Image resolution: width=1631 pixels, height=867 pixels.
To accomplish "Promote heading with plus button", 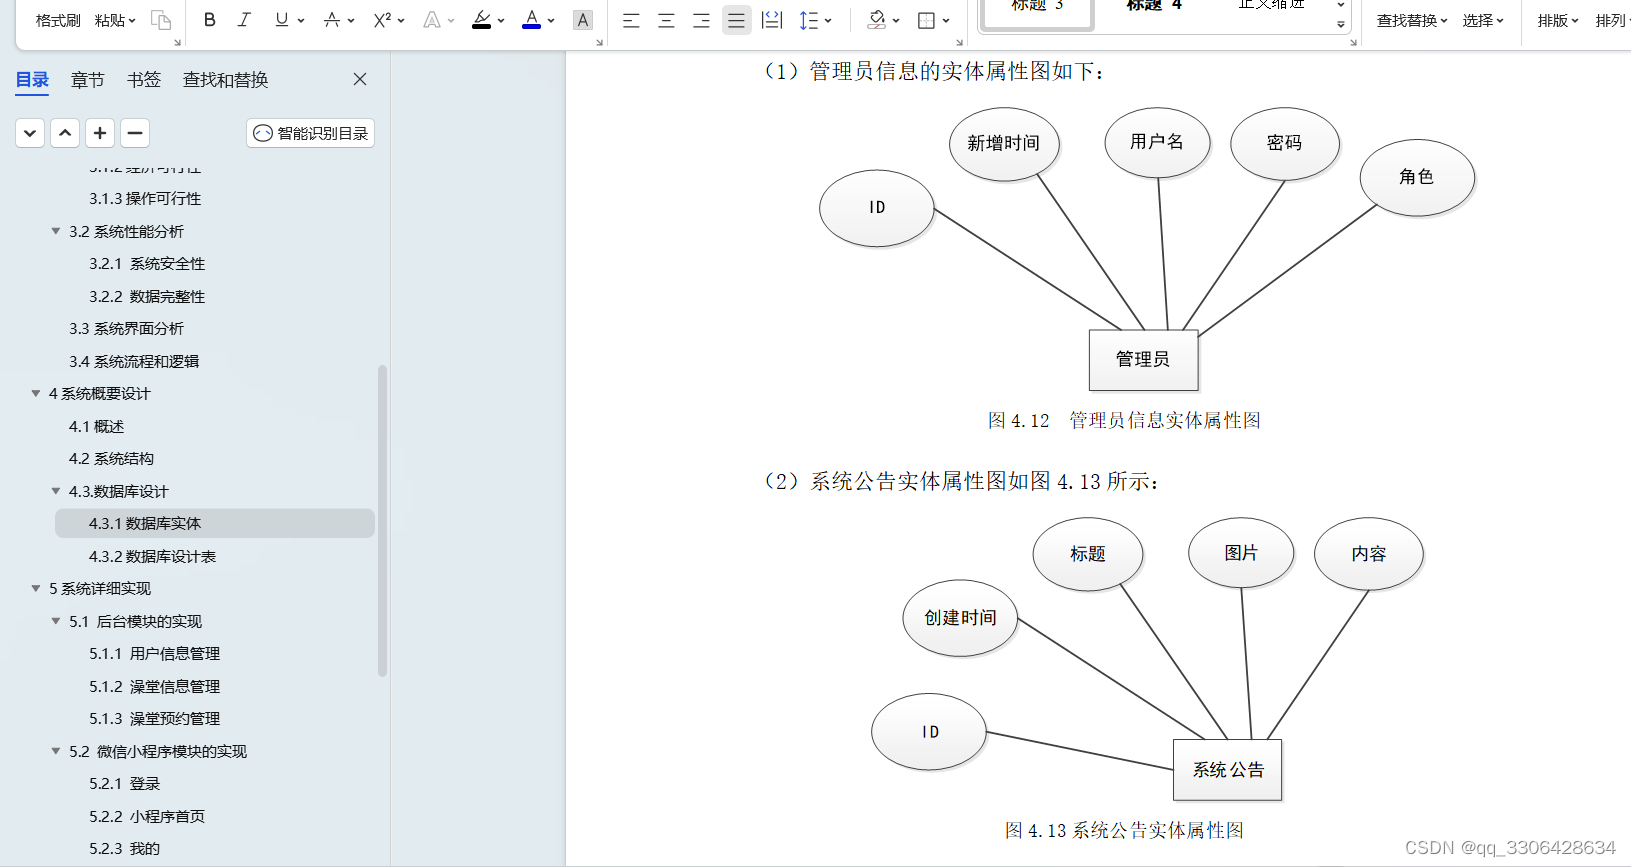I will (100, 133).
